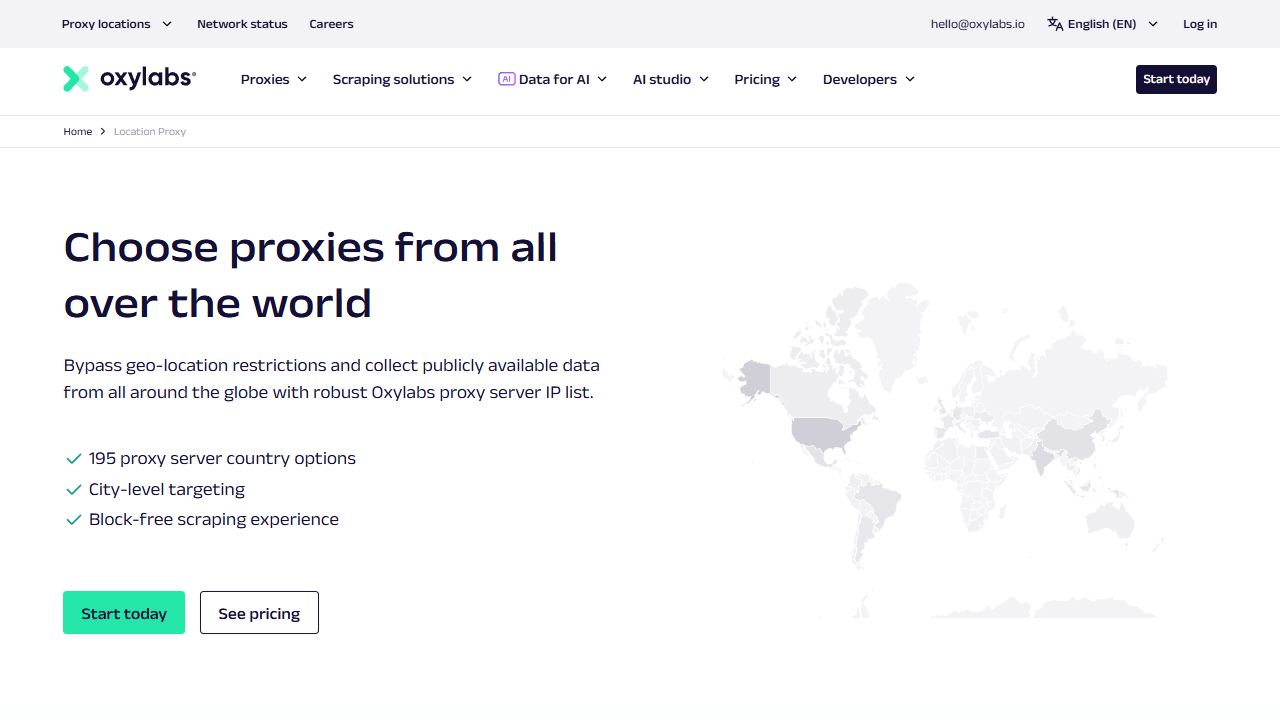Click the checkmark beside Block-free scraping experience

[73, 520]
